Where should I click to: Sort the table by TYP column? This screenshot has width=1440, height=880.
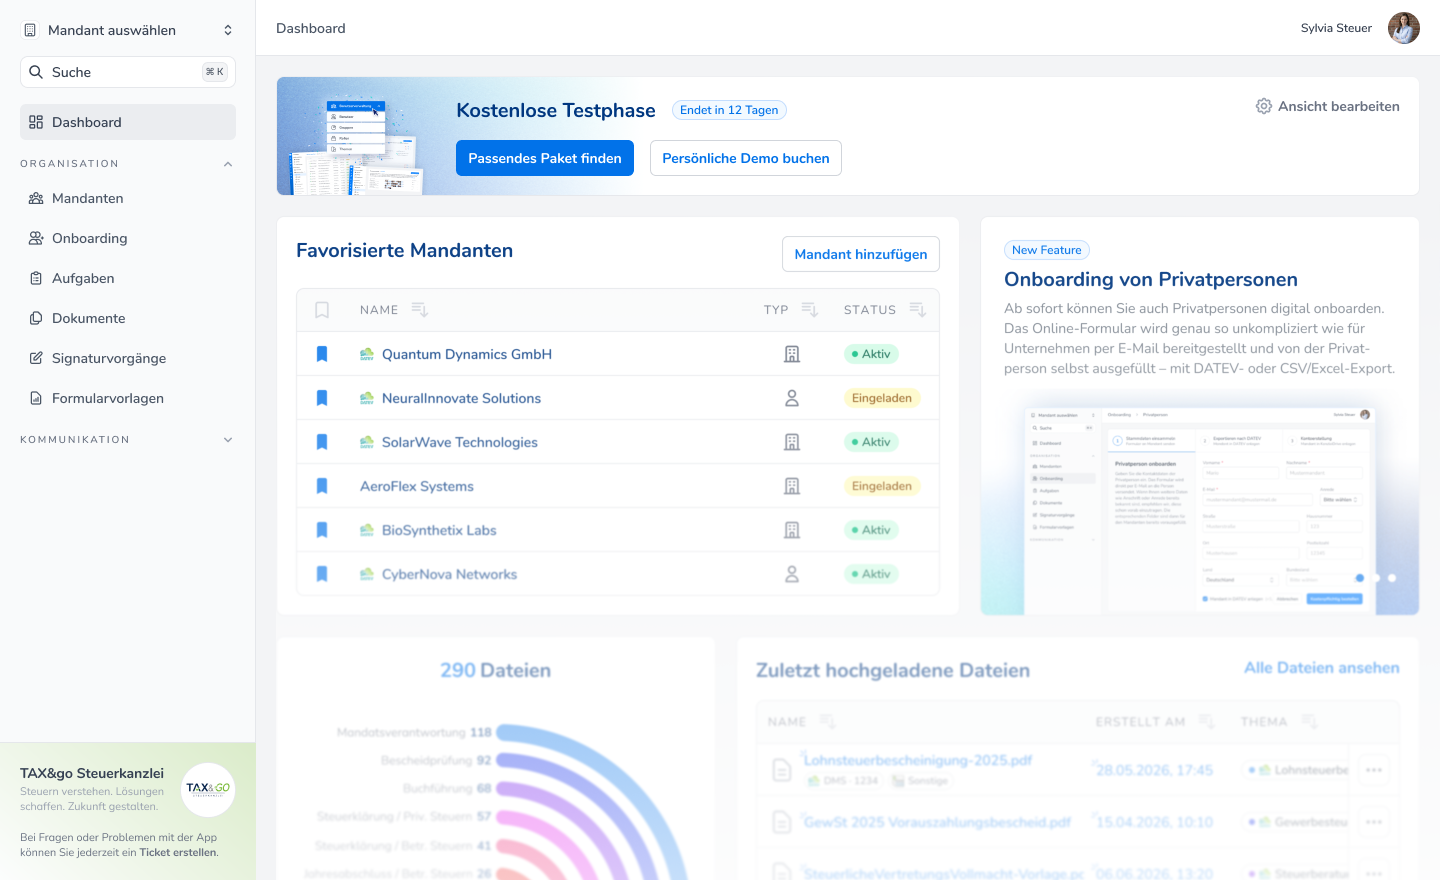click(810, 310)
